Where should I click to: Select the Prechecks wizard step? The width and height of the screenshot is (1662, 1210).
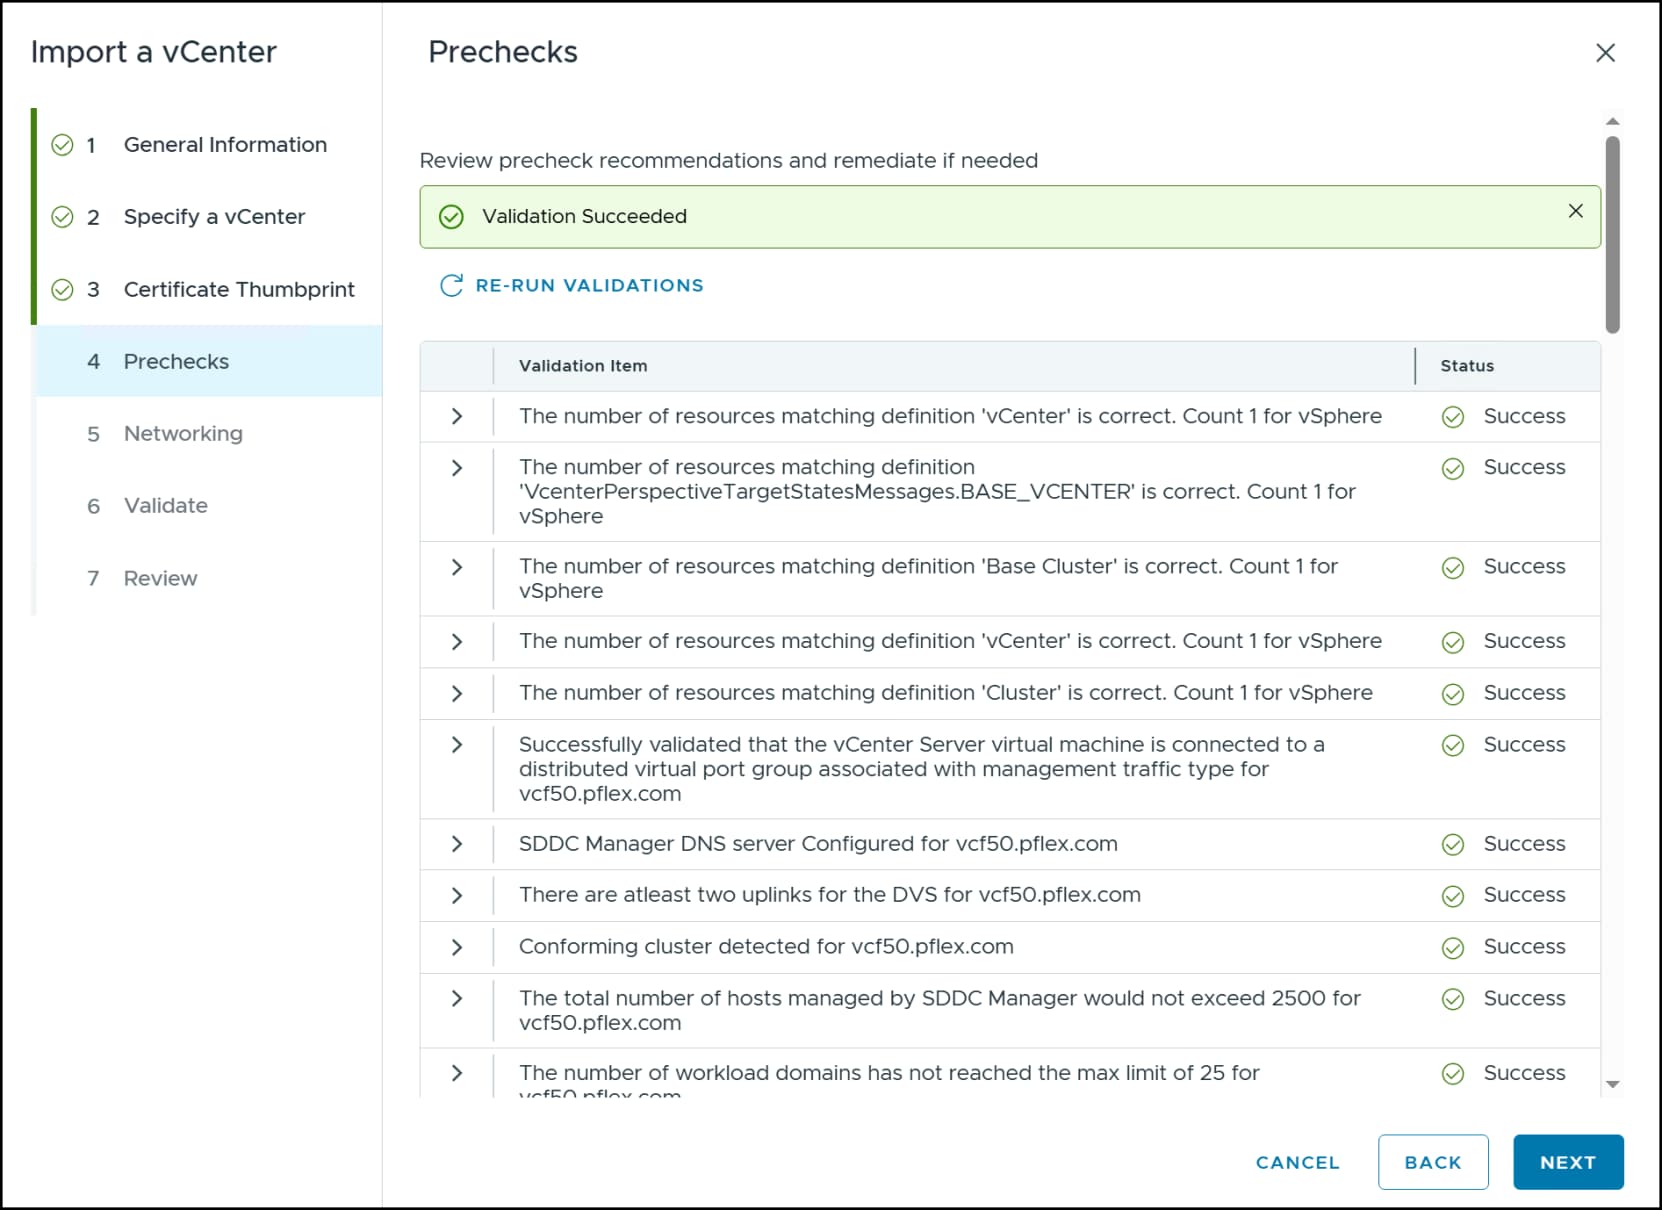[209, 361]
